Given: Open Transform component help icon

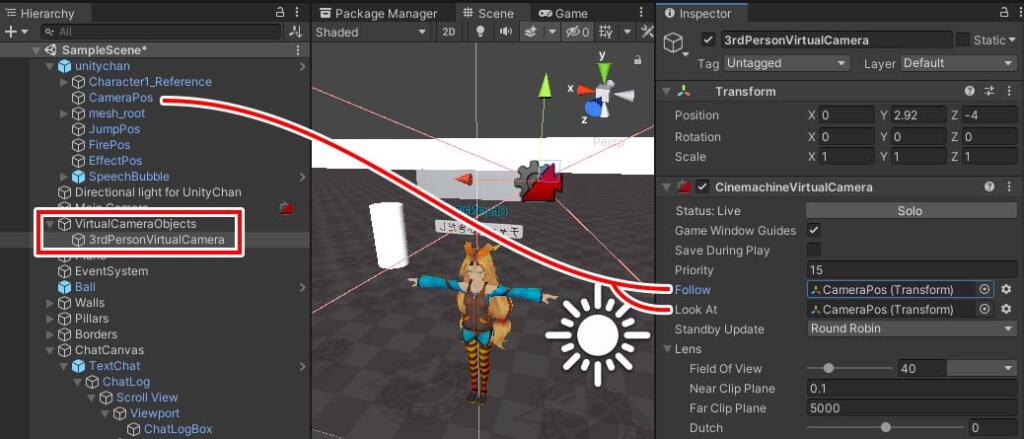Looking at the screenshot, I should point(970,91).
